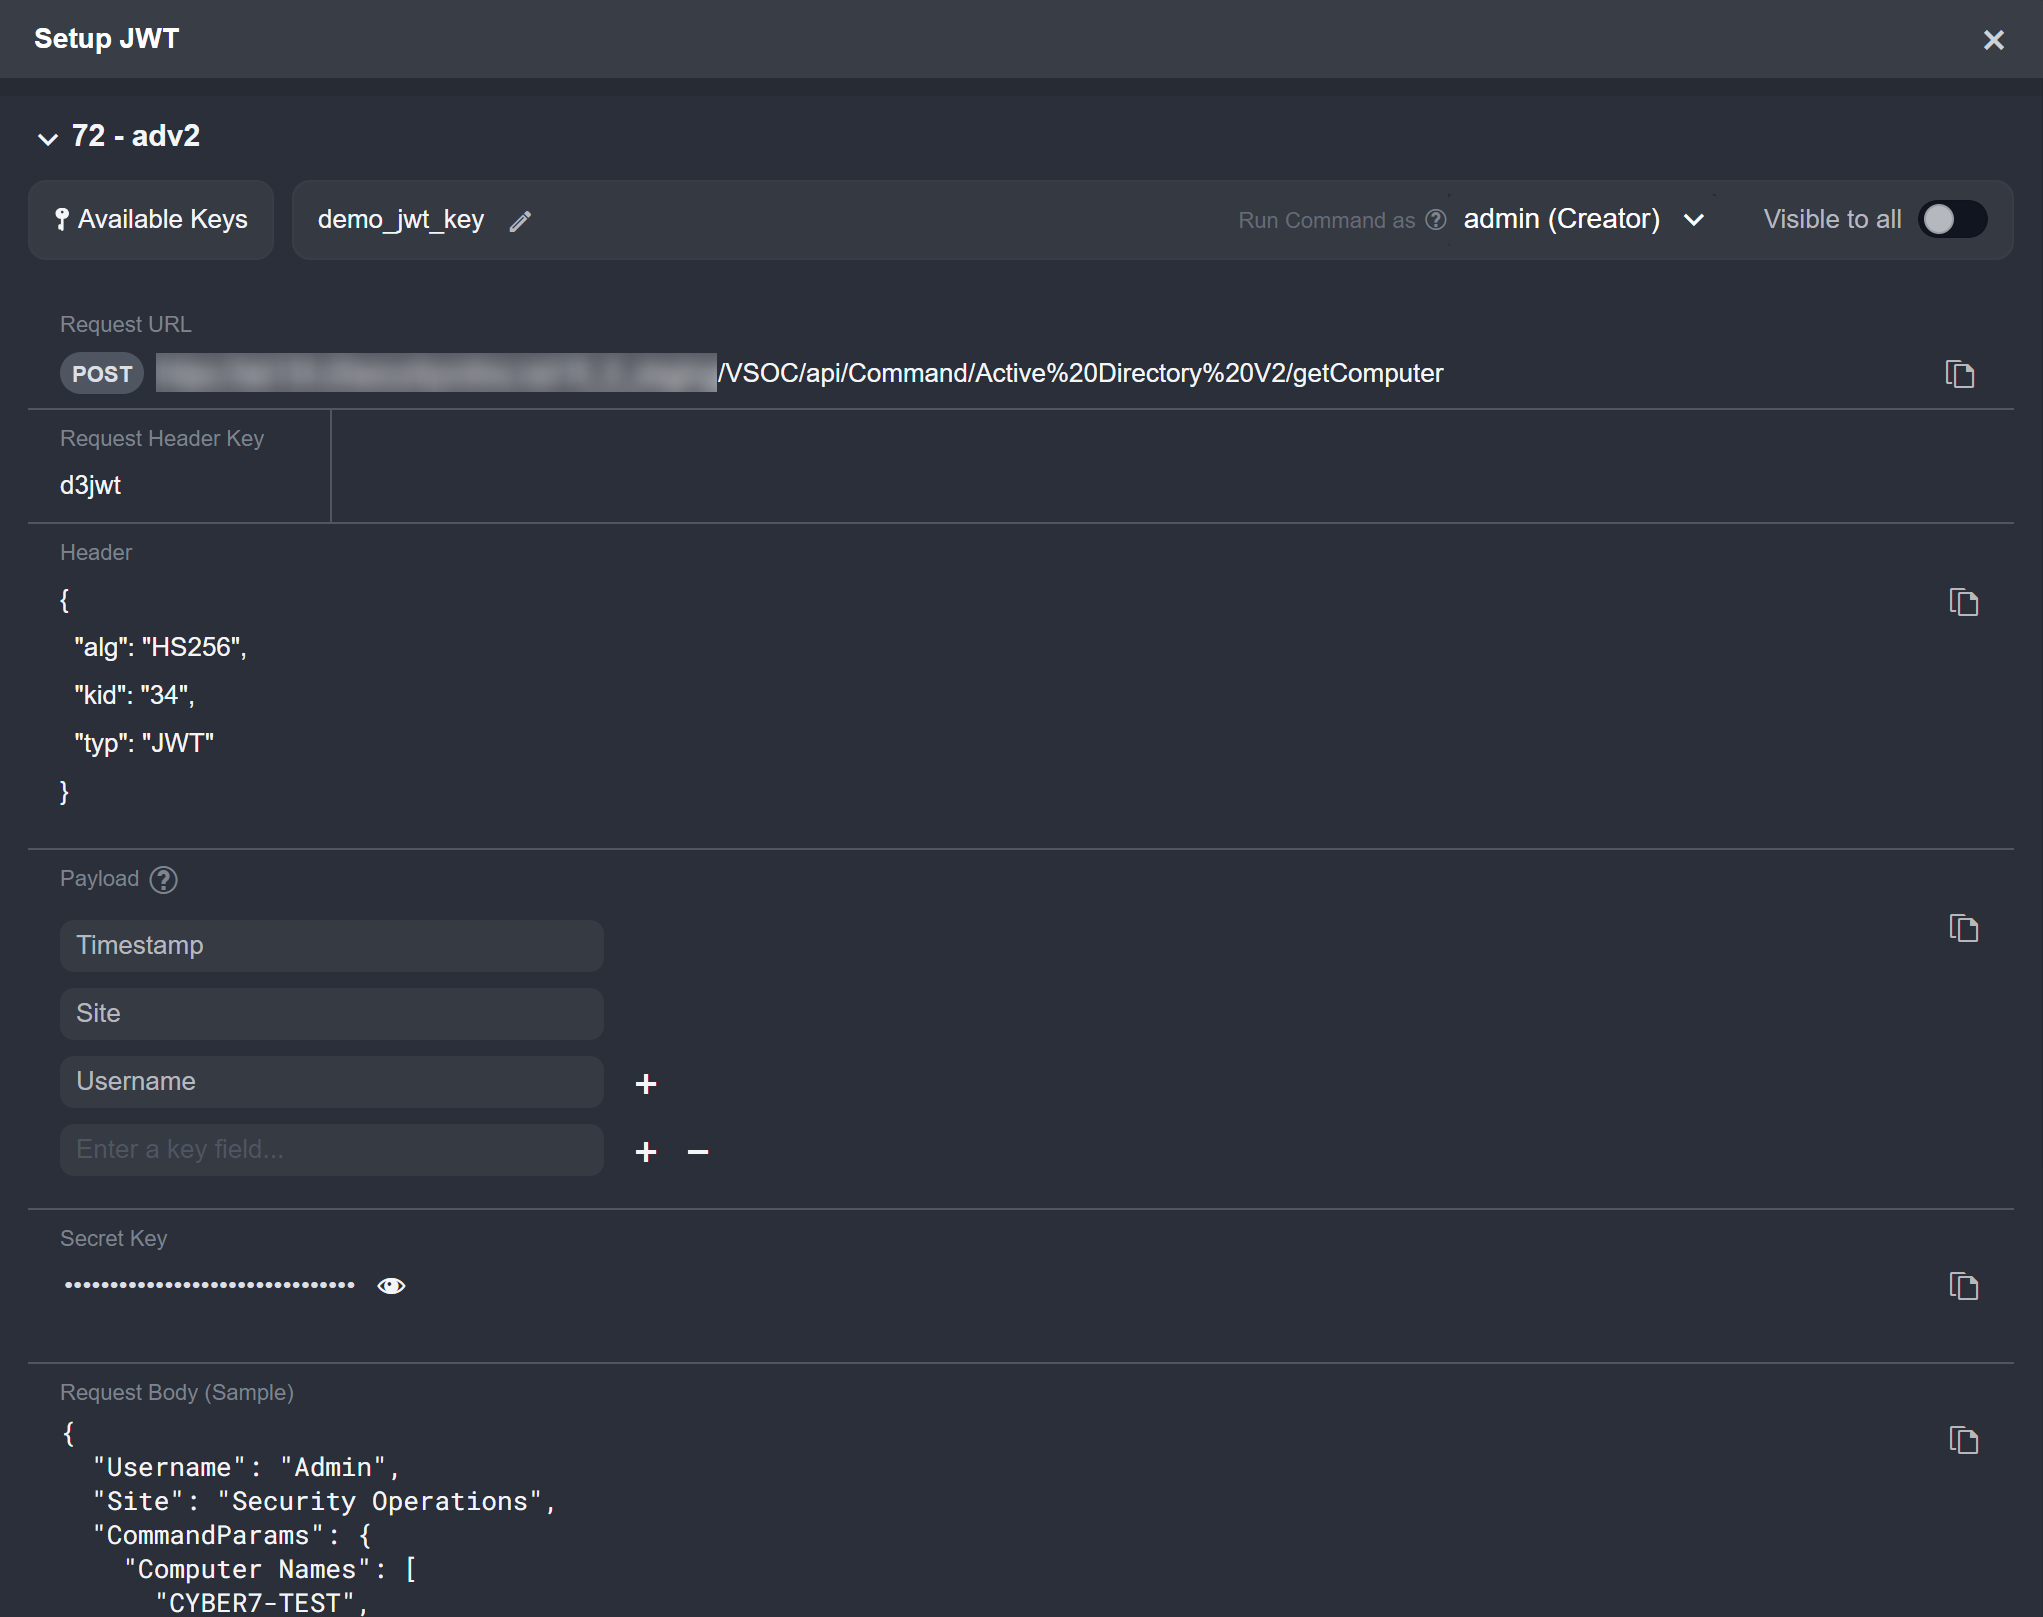Reveal the secret key with the eye icon
The height and width of the screenshot is (1617, 2043).
coord(391,1286)
